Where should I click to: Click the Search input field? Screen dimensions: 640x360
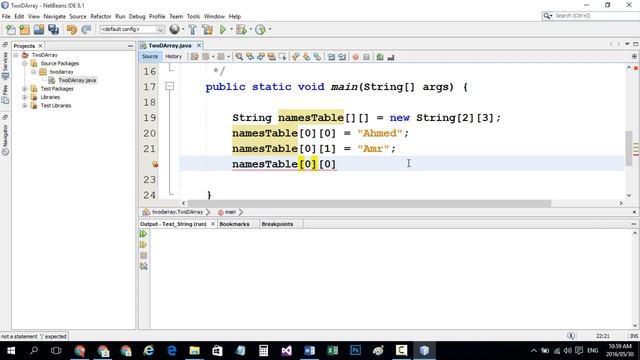pyautogui.click(x=596, y=16)
